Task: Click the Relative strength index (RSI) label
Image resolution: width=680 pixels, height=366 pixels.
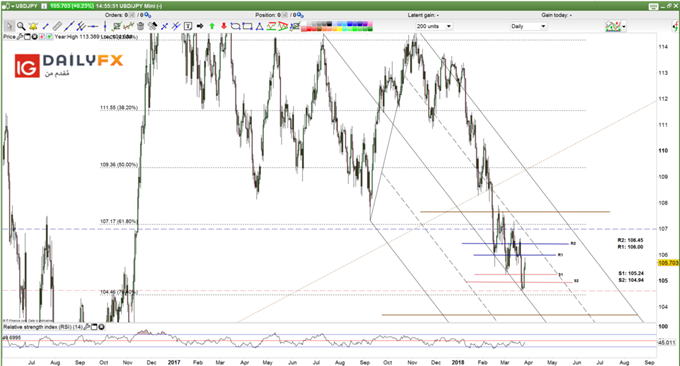Action: coord(43,327)
